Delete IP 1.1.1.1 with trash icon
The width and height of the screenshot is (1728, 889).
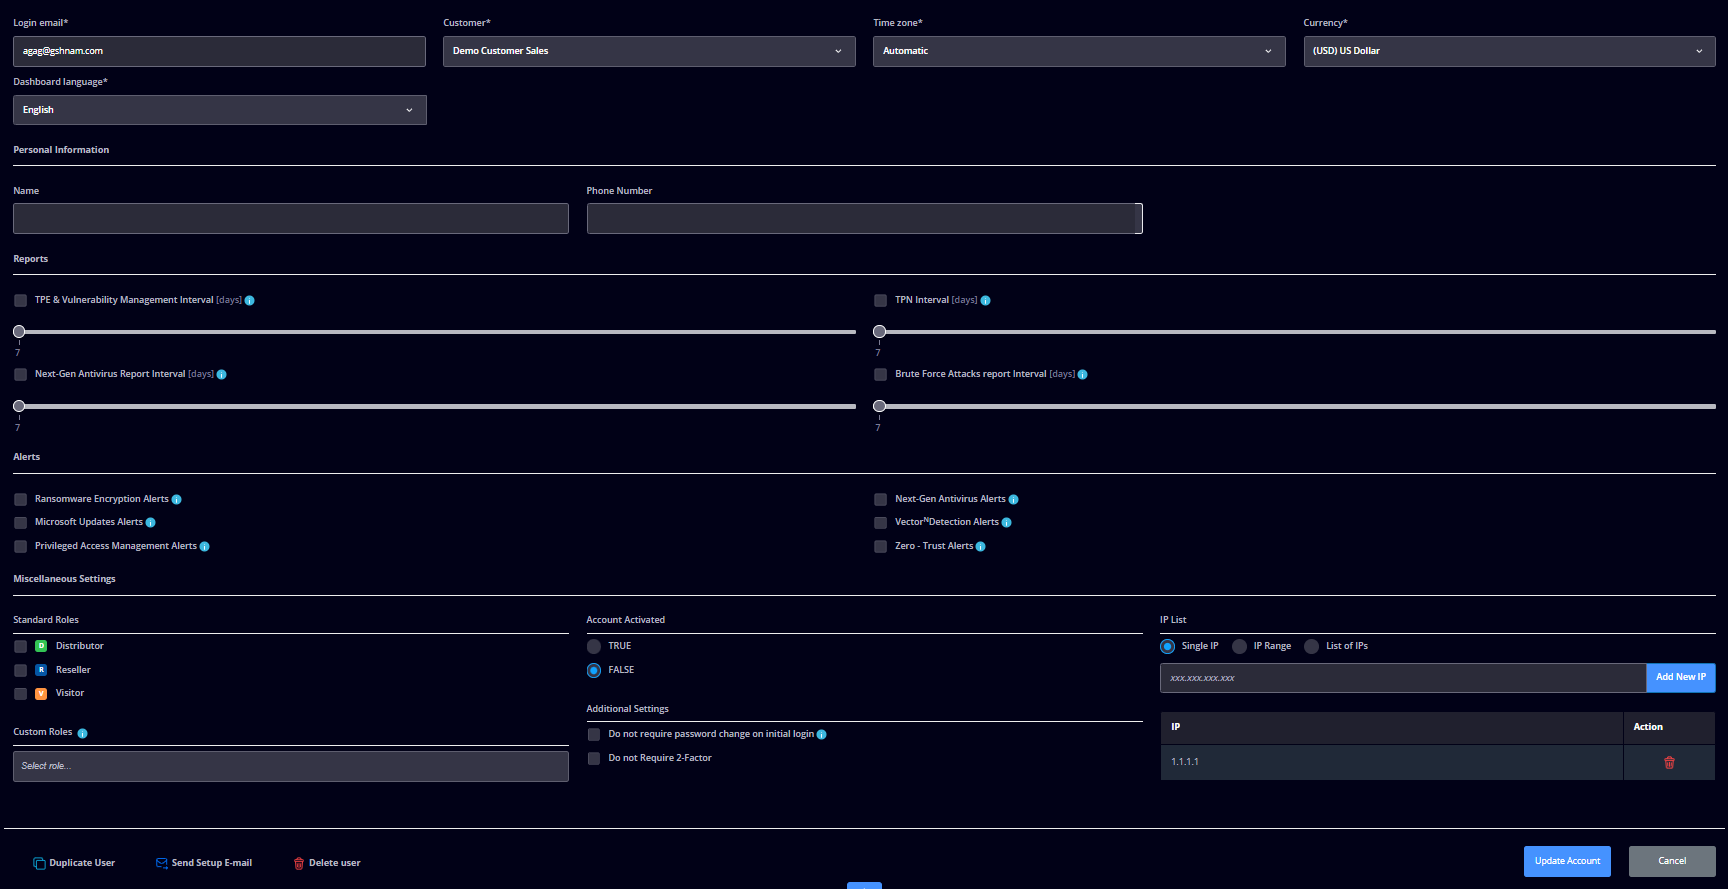[1669, 762]
